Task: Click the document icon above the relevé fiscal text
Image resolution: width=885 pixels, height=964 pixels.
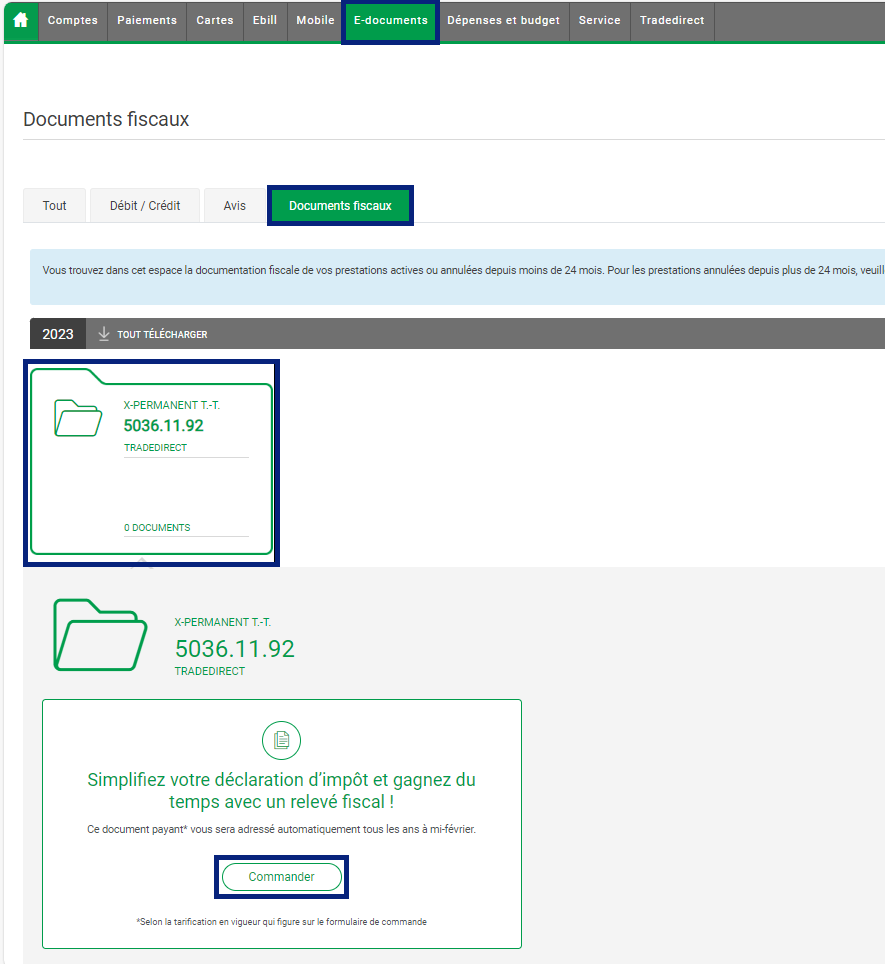Action: [281, 740]
